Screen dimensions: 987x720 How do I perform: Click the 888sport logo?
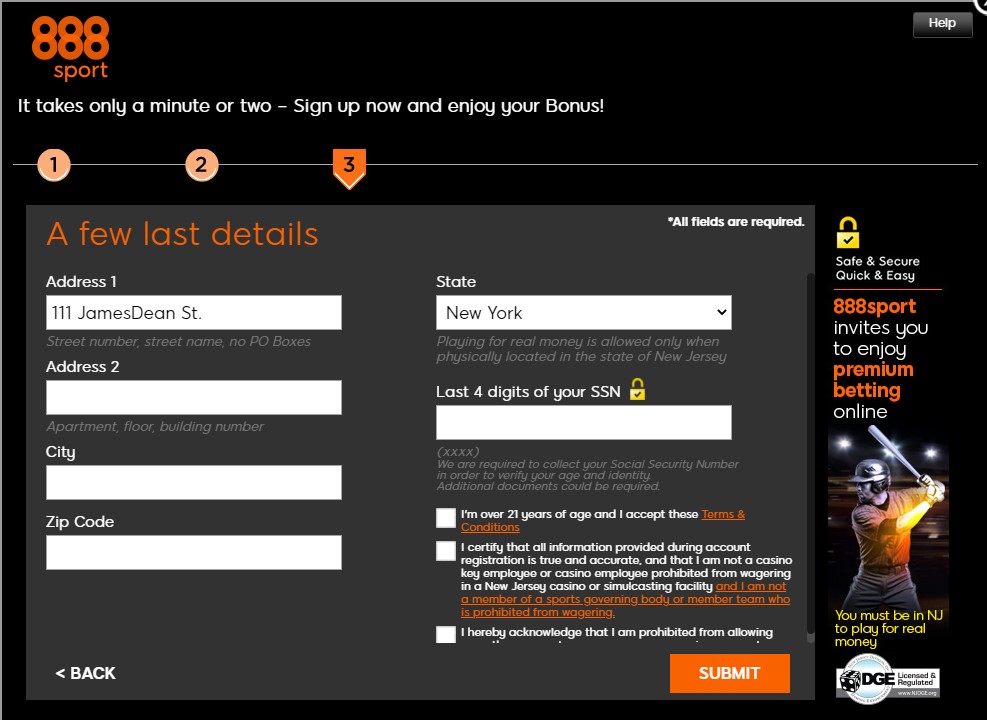tap(70, 48)
